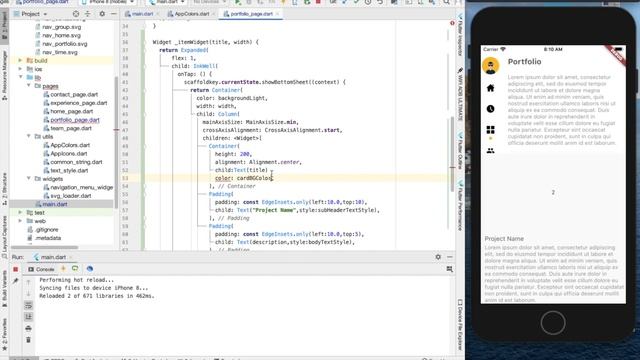Expand the web folder
Image resolution: width=640 pixels, height=360 pixels.
point(20,221)
